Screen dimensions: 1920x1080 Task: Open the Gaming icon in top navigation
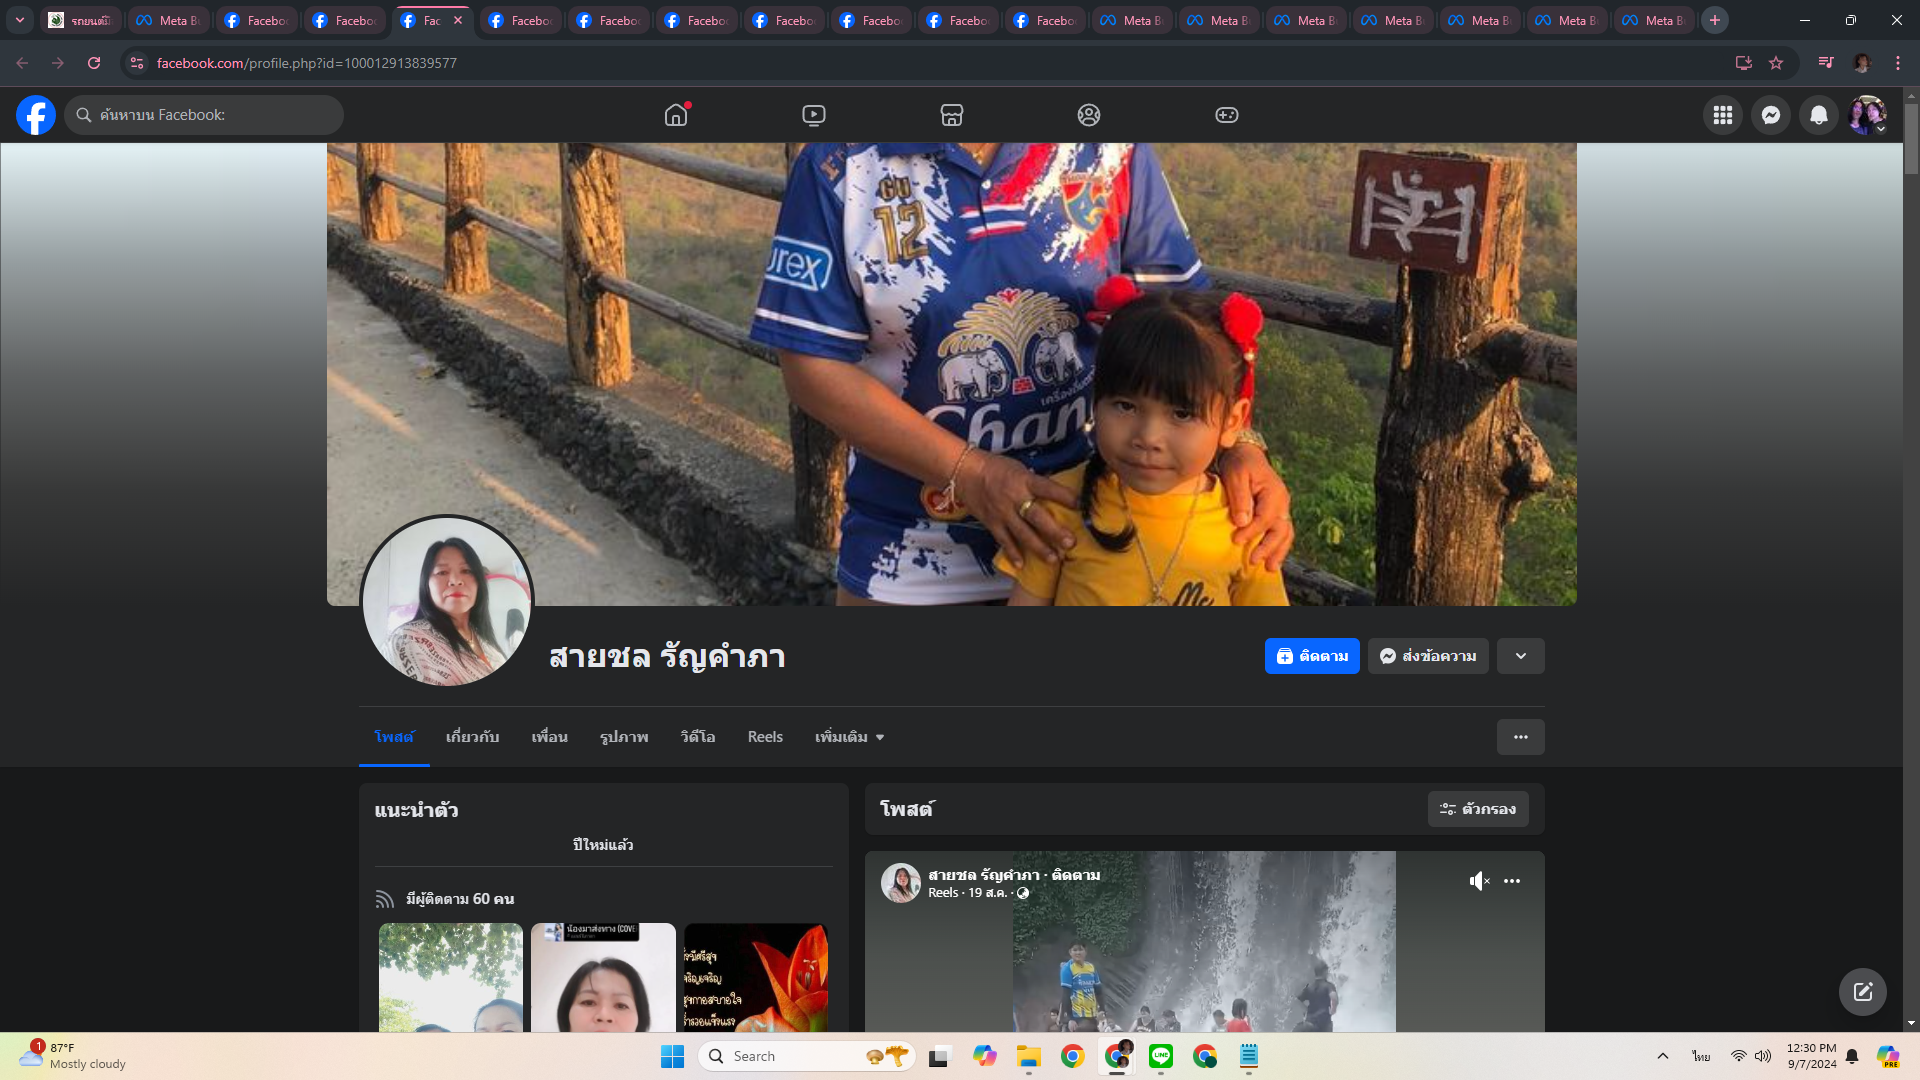pyautogui.click(x=1227, y=115)
